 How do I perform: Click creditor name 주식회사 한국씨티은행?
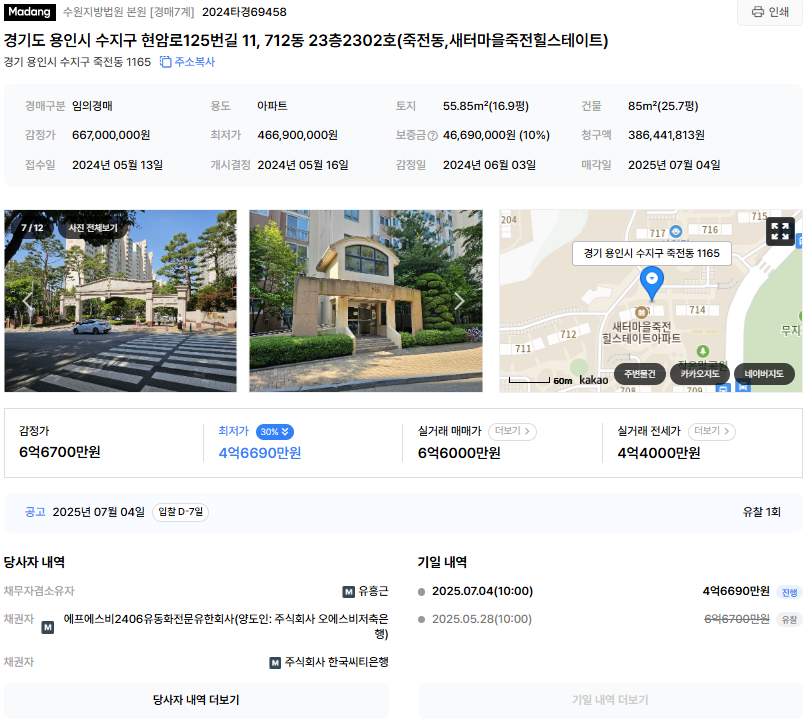[x=337, y=662]
